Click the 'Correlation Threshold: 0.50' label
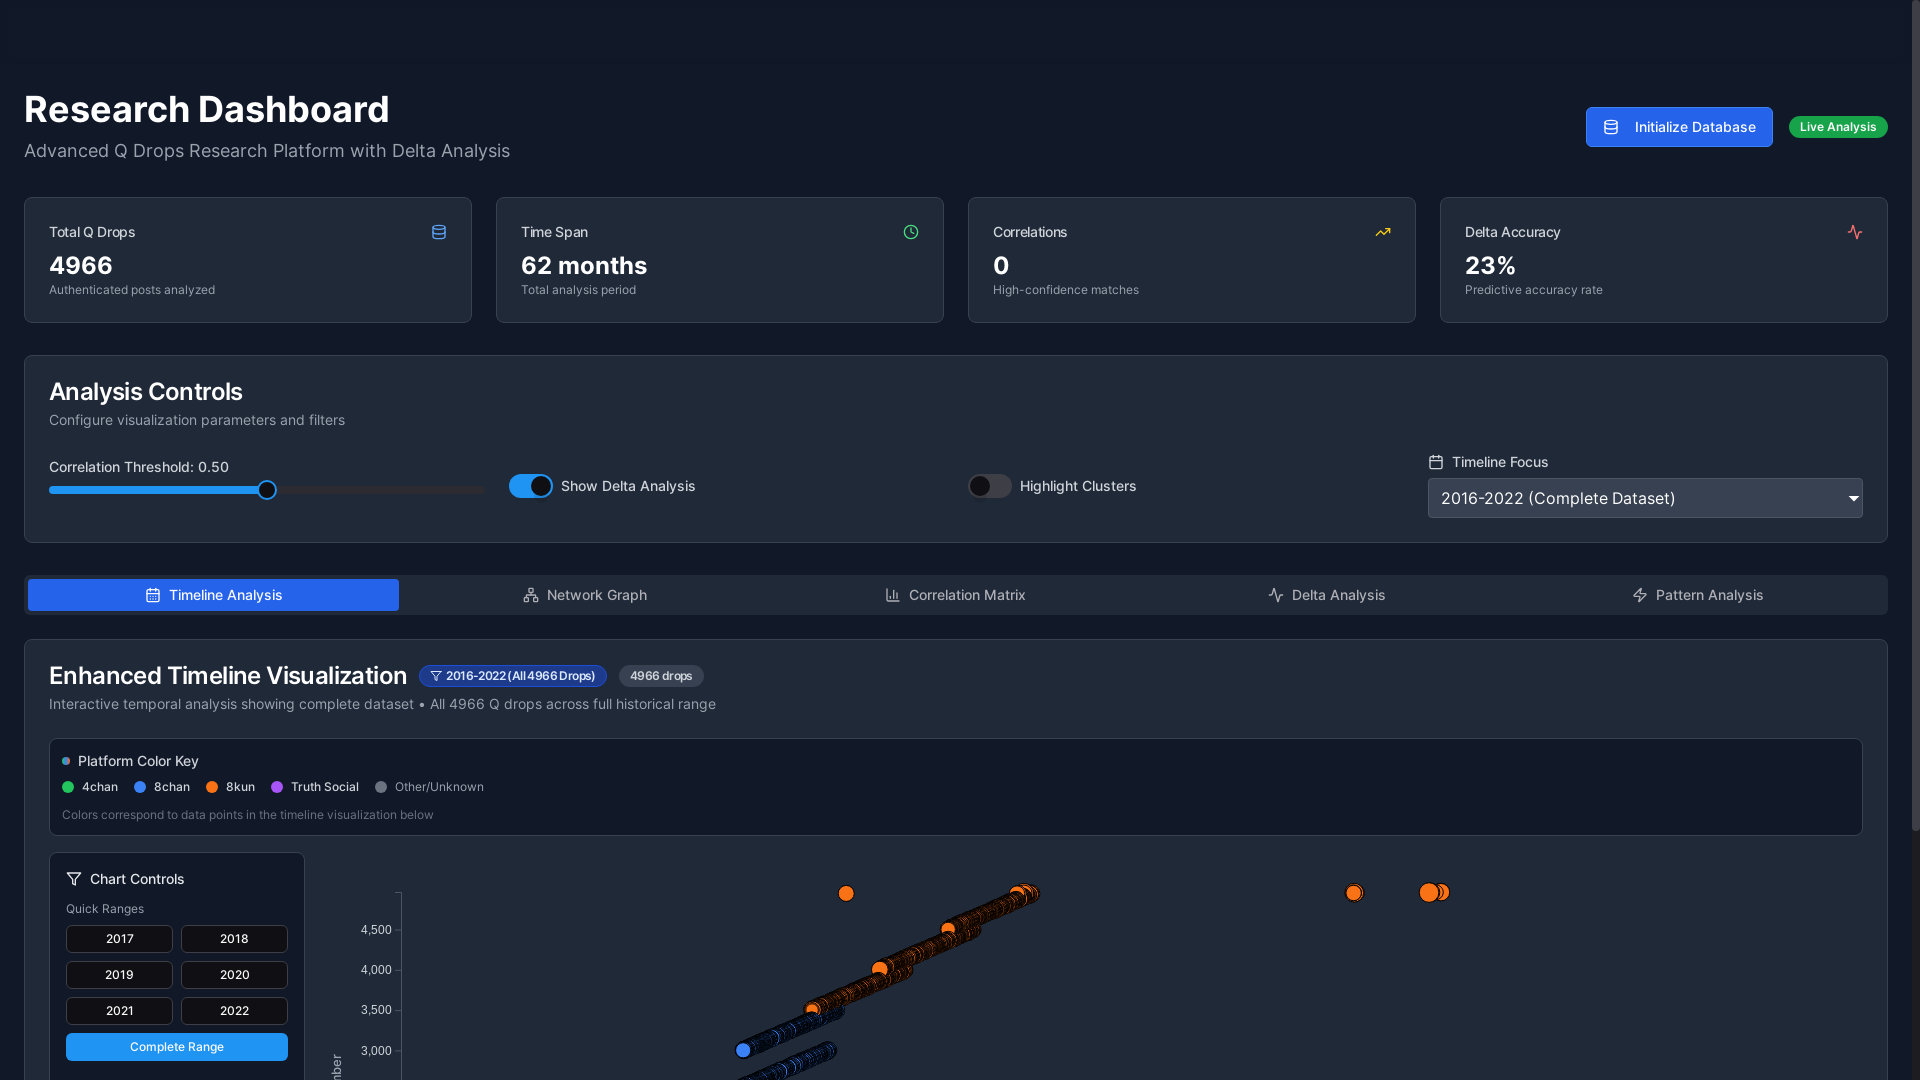This screenshot has height=1080, width=1920. [139, 467]
